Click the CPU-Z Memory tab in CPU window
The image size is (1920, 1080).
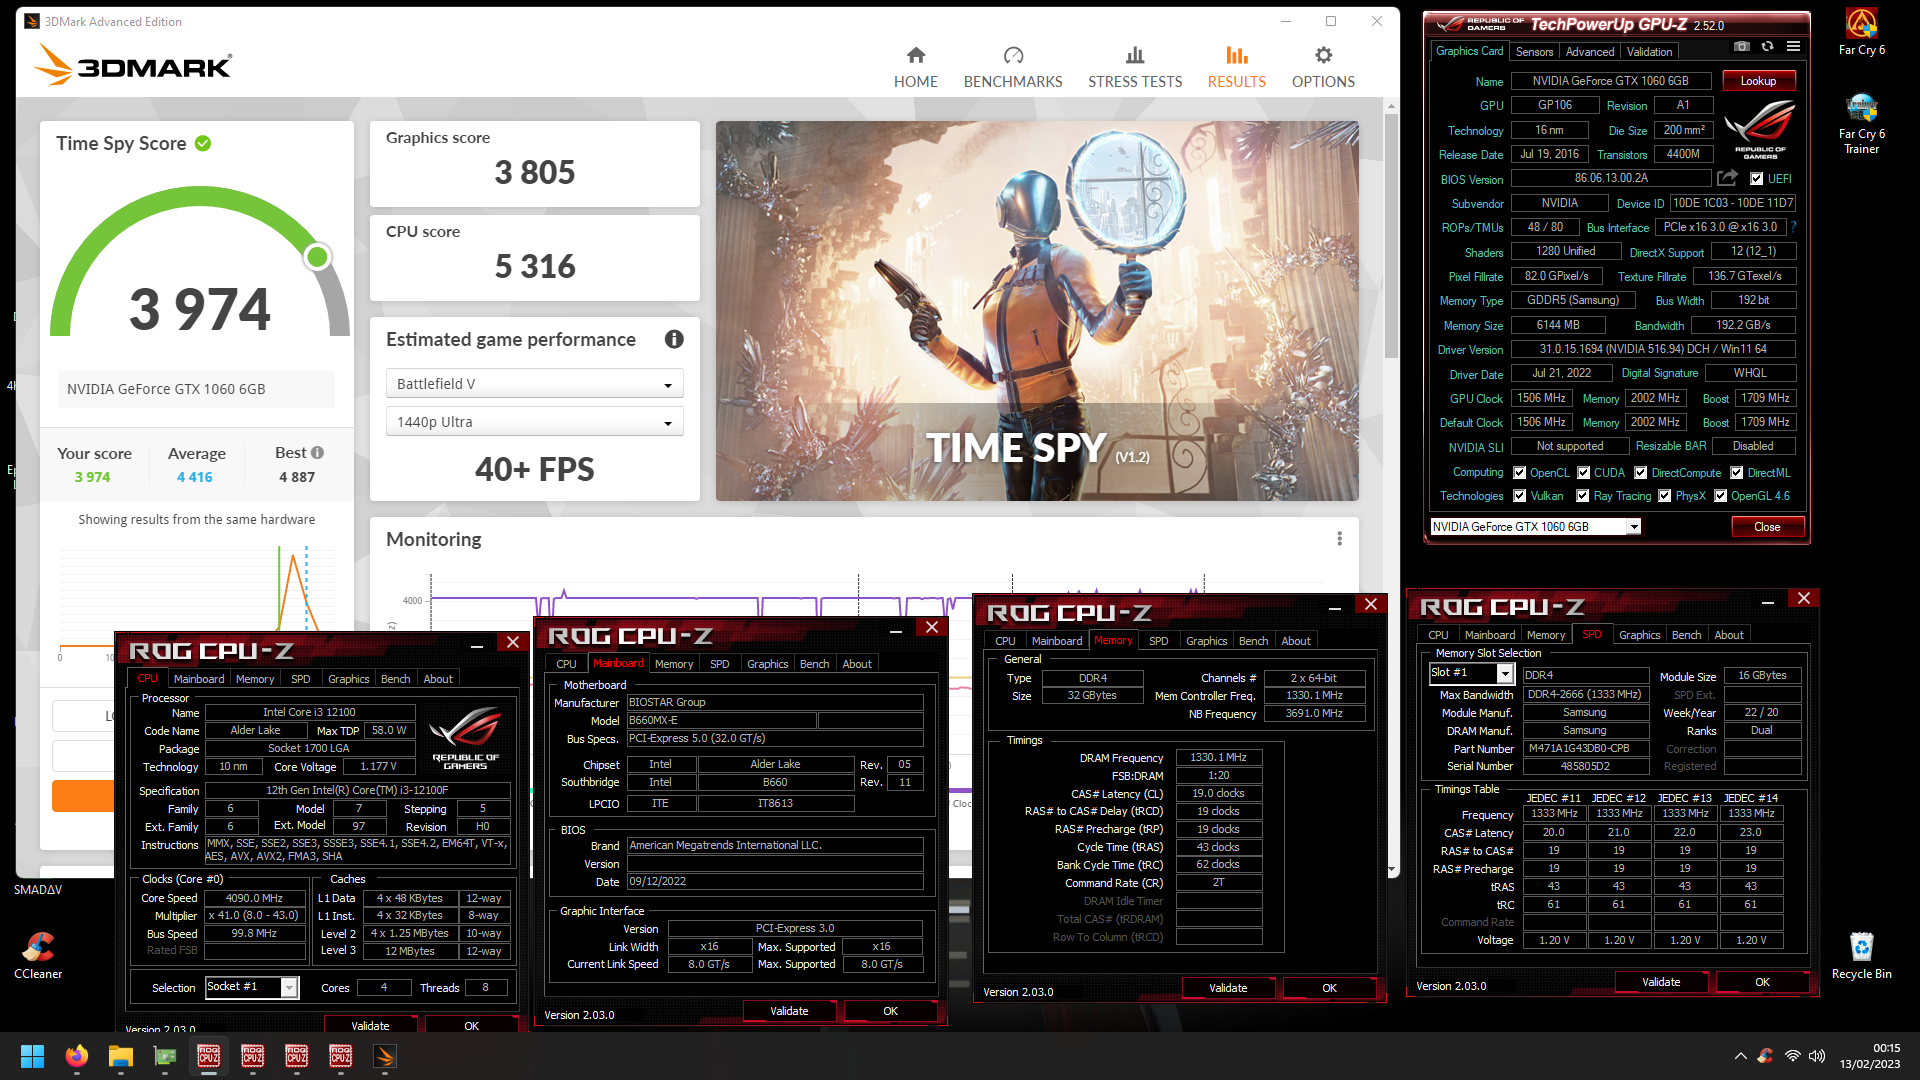coord(255,679)
